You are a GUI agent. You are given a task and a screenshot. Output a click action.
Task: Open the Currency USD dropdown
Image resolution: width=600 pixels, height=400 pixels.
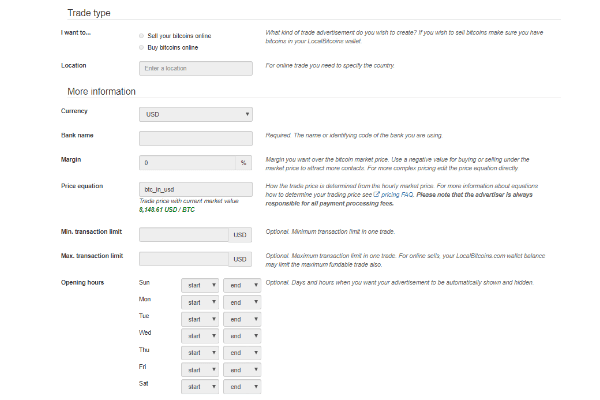pos(195,114)
